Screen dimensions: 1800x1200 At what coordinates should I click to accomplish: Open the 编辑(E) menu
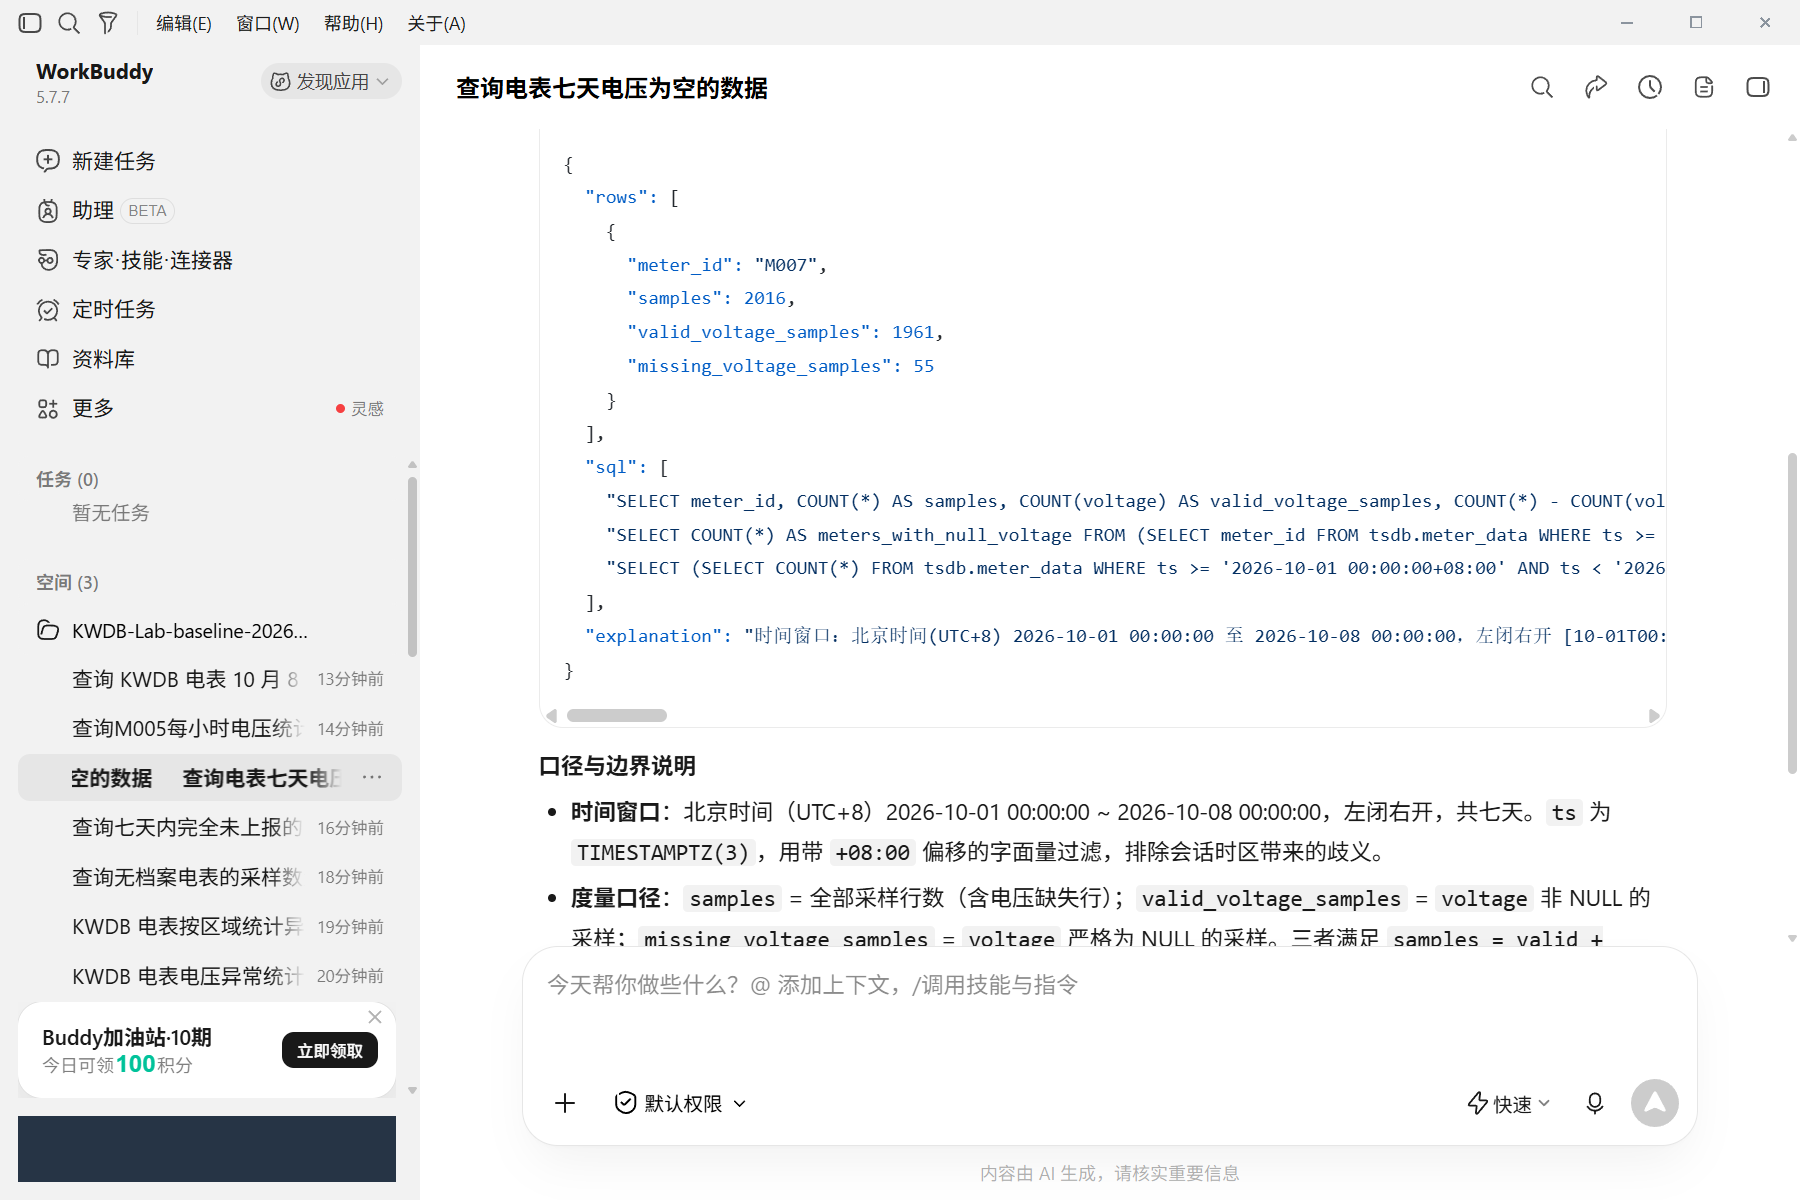(184, 23)
